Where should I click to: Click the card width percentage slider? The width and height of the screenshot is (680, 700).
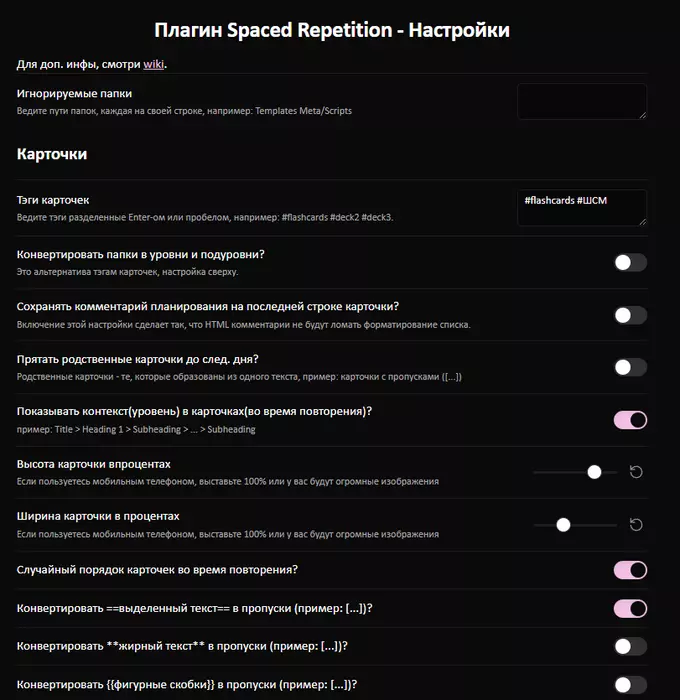pyautogui.click(x=575, y=524)
